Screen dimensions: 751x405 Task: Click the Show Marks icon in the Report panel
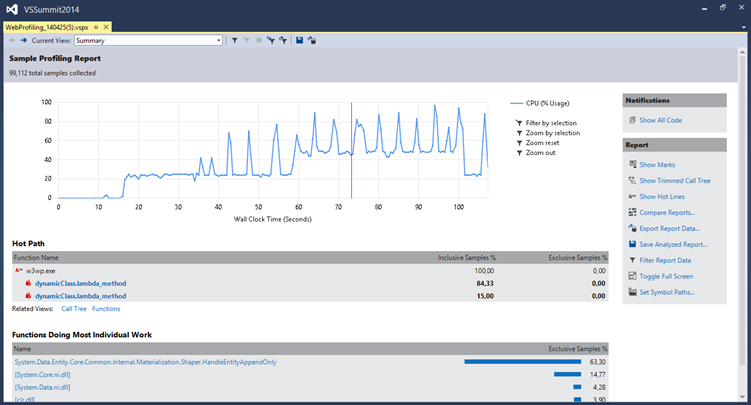pos(632,164)
